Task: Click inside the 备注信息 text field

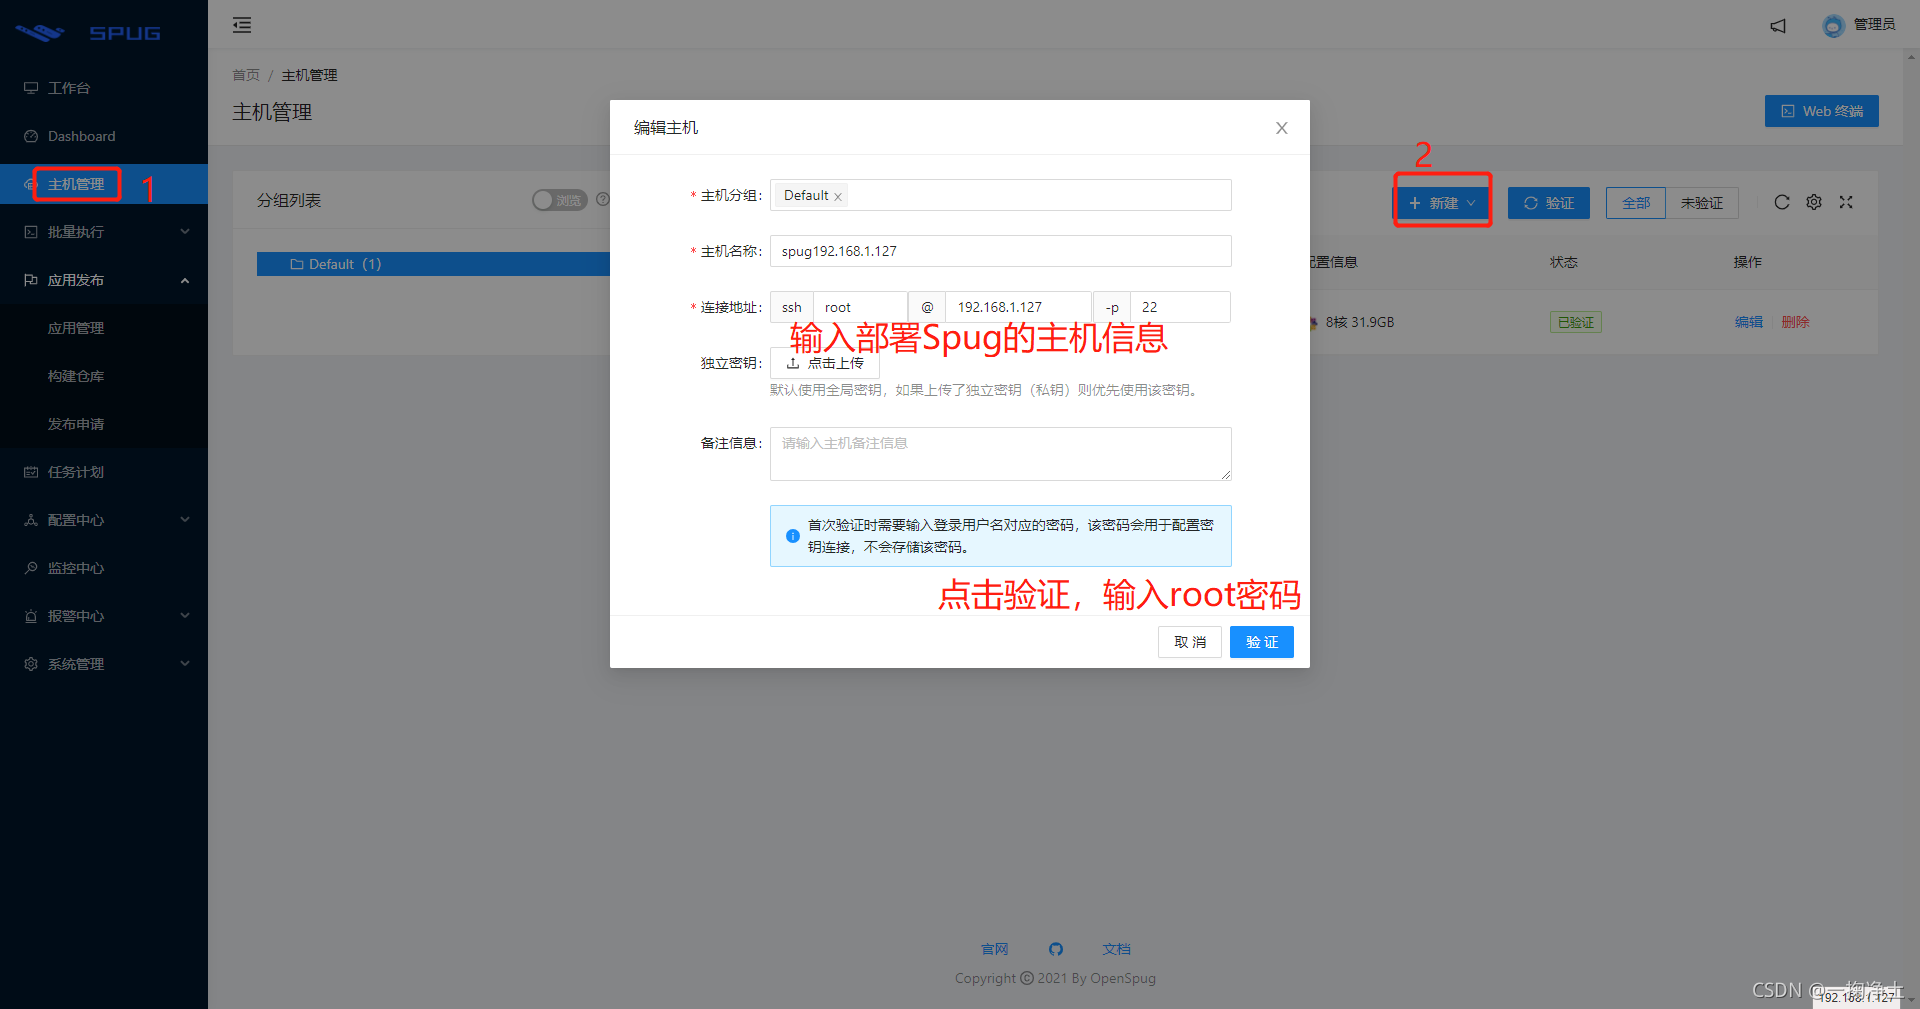Action: click(x=999, y=453)
